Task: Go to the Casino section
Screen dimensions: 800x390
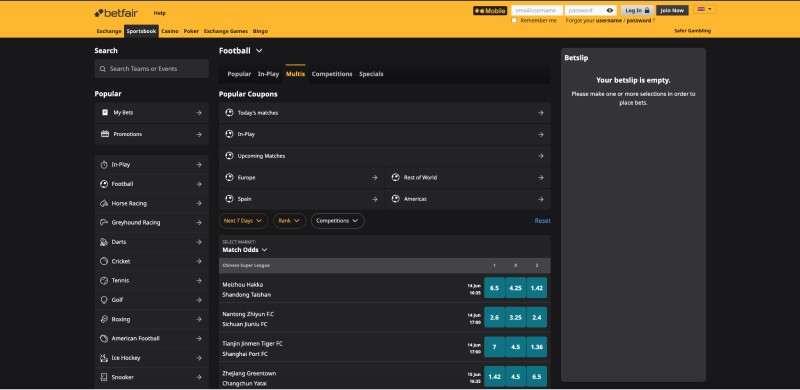Action: 170,31
